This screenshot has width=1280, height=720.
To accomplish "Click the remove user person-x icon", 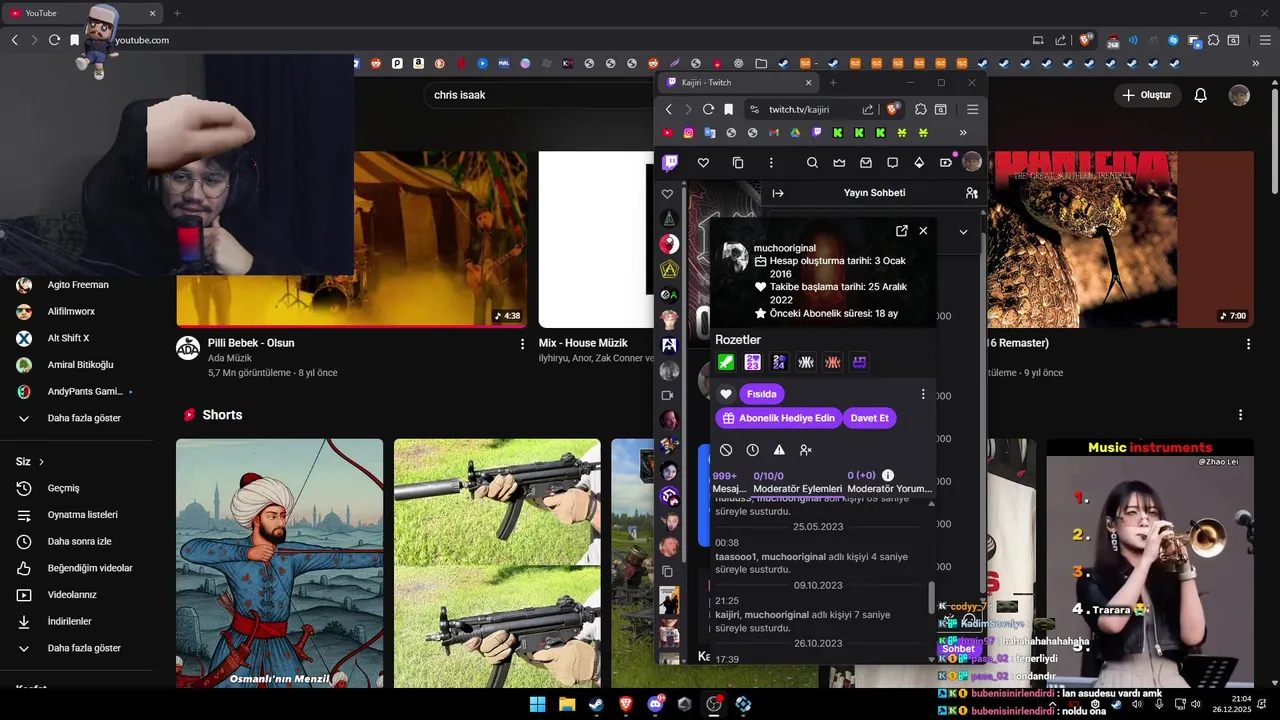I will point(805,451).
